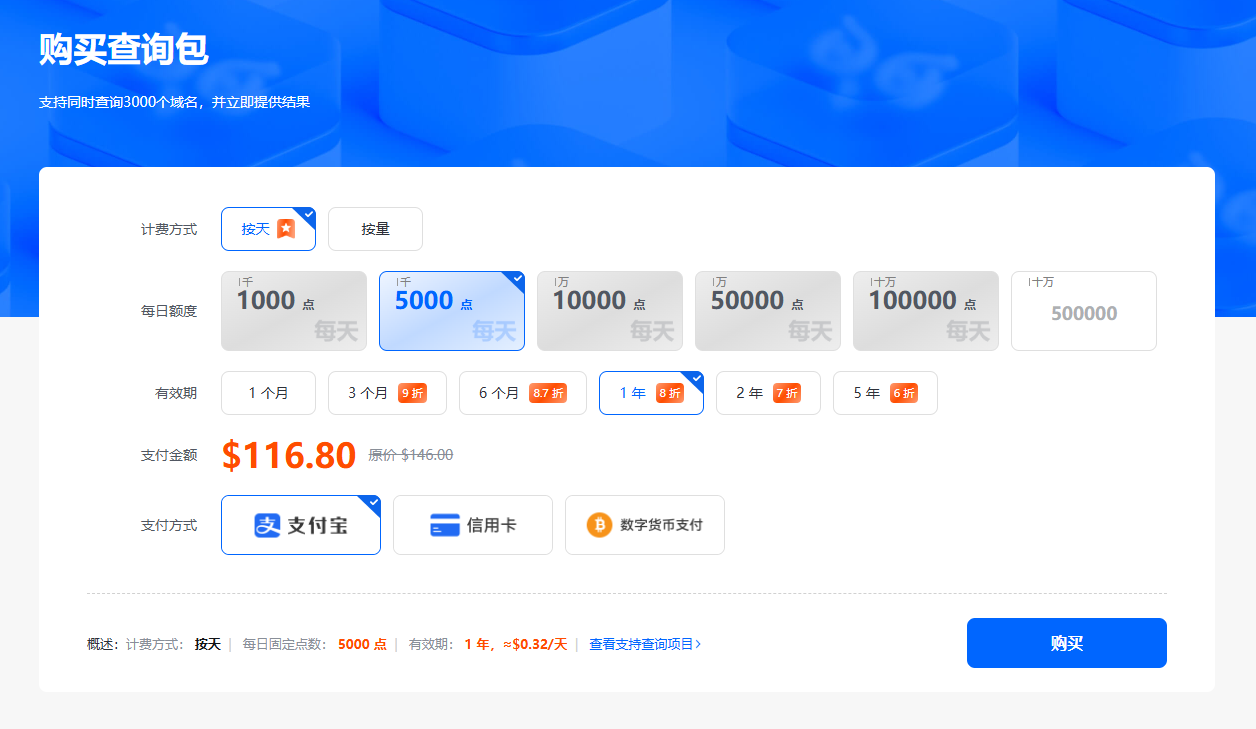Screen dimensions: 1256x729
Task: Click the 支付方式 row label
Action: click(169, 525)
